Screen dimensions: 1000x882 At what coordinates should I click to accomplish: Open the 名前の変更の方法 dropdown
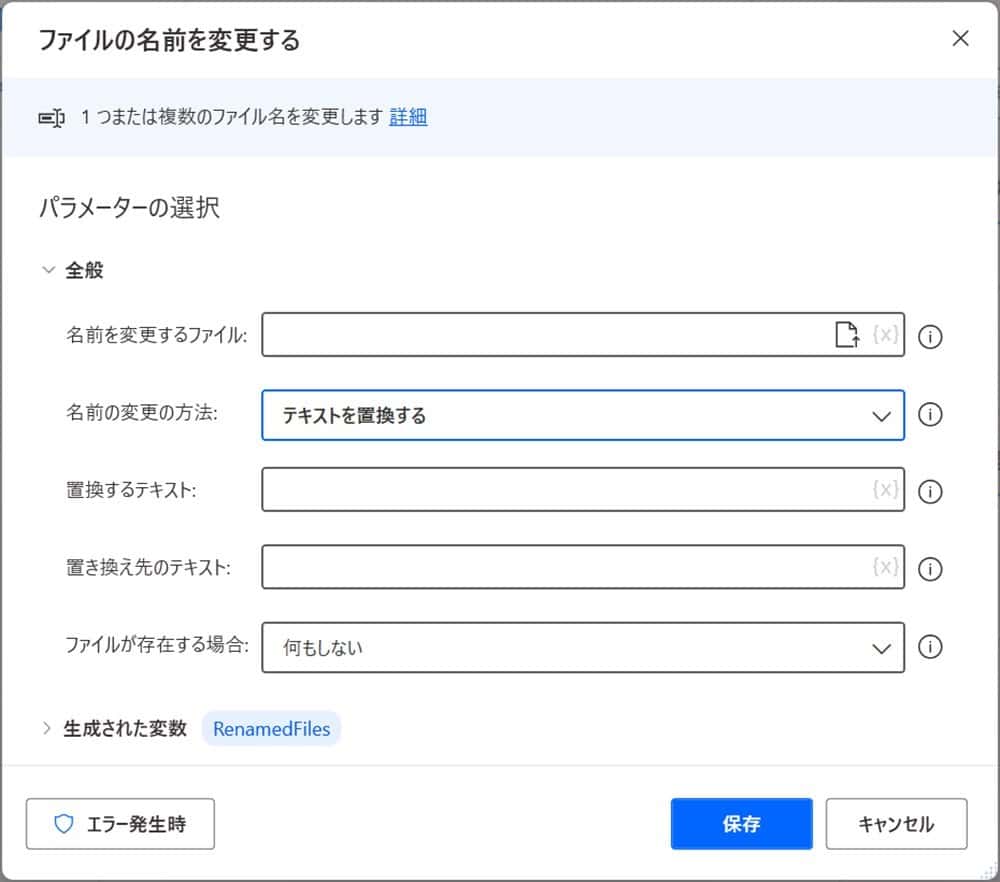pos(880,415)
